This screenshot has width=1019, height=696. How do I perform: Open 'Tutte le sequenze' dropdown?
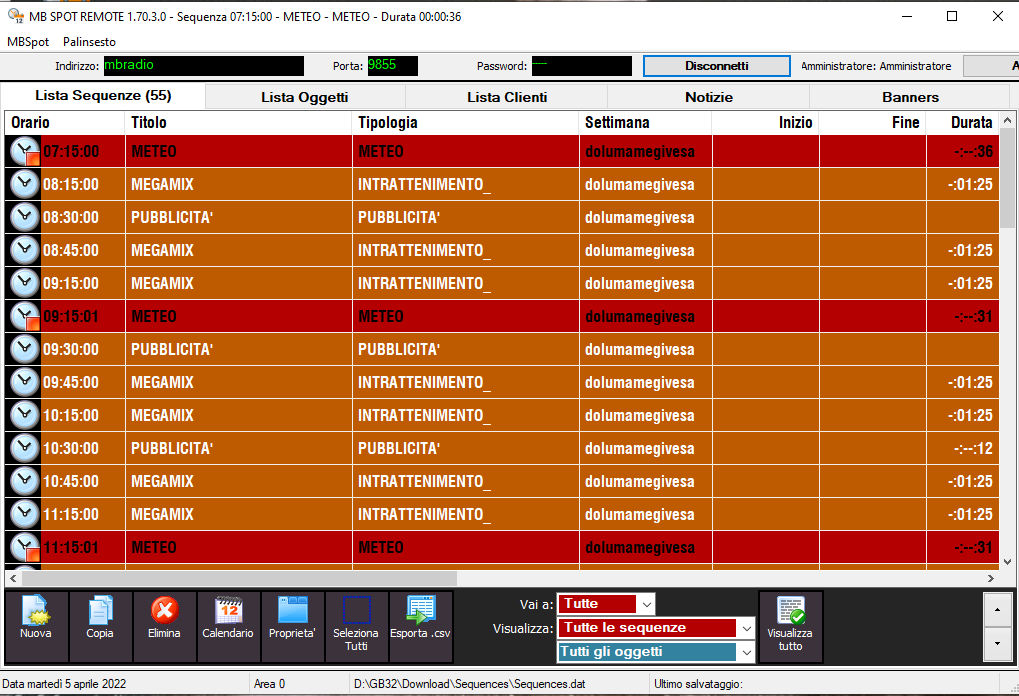click(x=745, y=628)
